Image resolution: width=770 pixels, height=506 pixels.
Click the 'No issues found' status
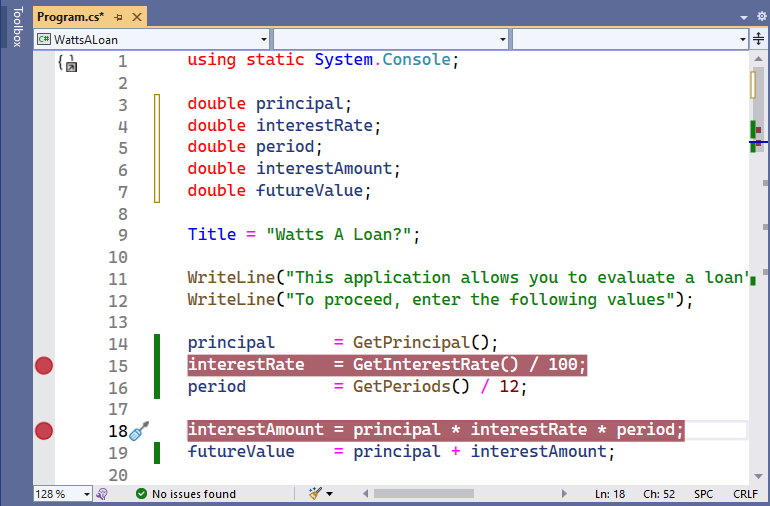pyautogui.click(x=186, y=494)
